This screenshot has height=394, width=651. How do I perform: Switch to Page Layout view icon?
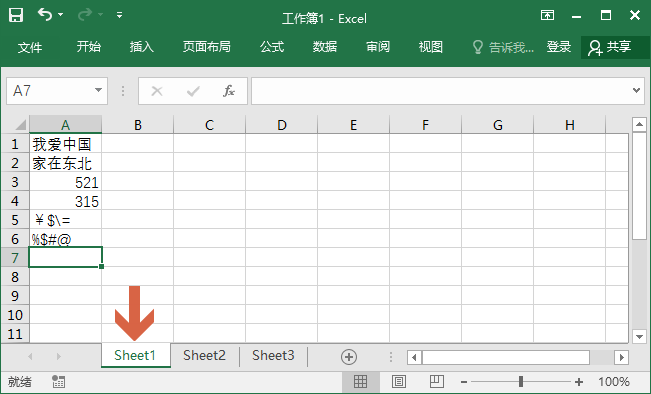point(399,382)
